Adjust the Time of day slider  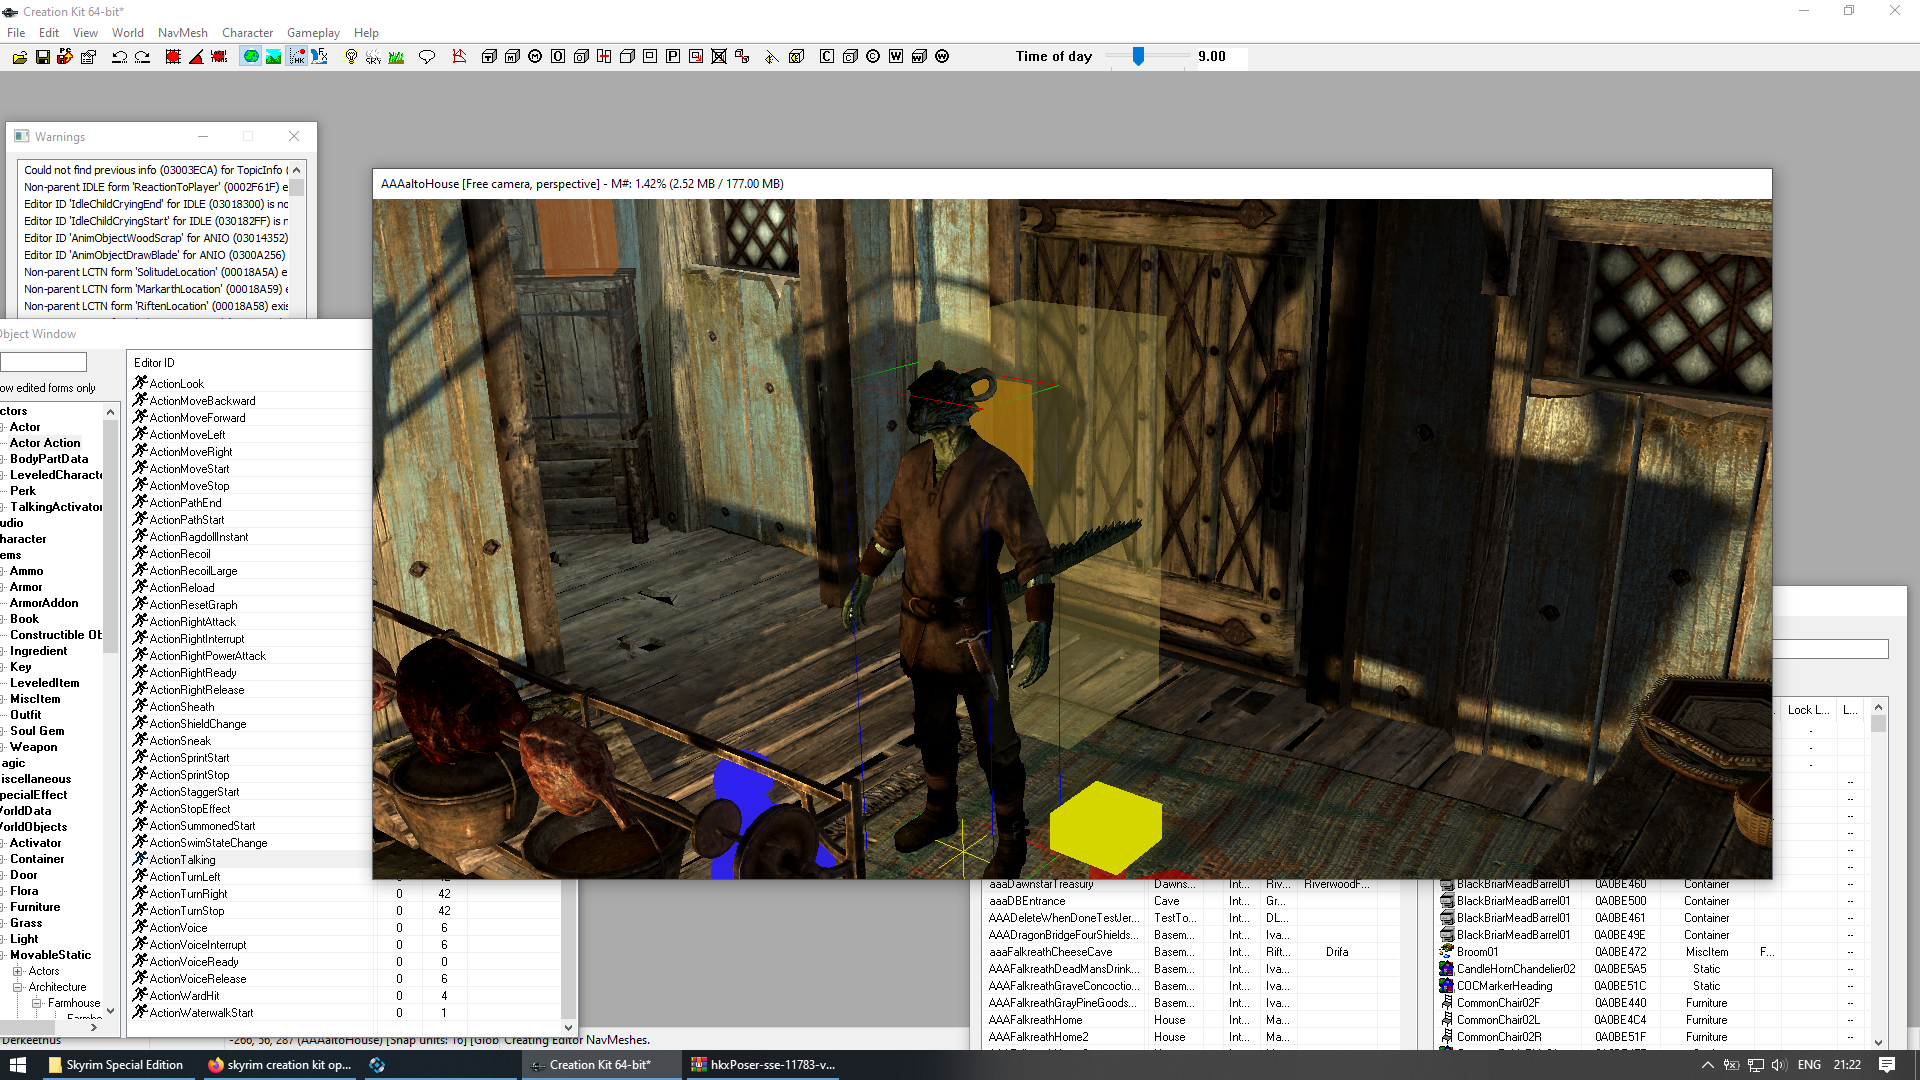tap(1138, 57)
